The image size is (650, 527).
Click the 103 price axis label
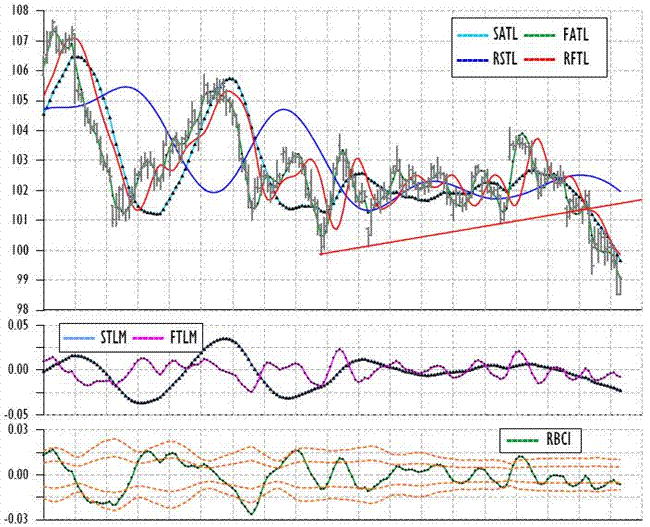(20, 160)
